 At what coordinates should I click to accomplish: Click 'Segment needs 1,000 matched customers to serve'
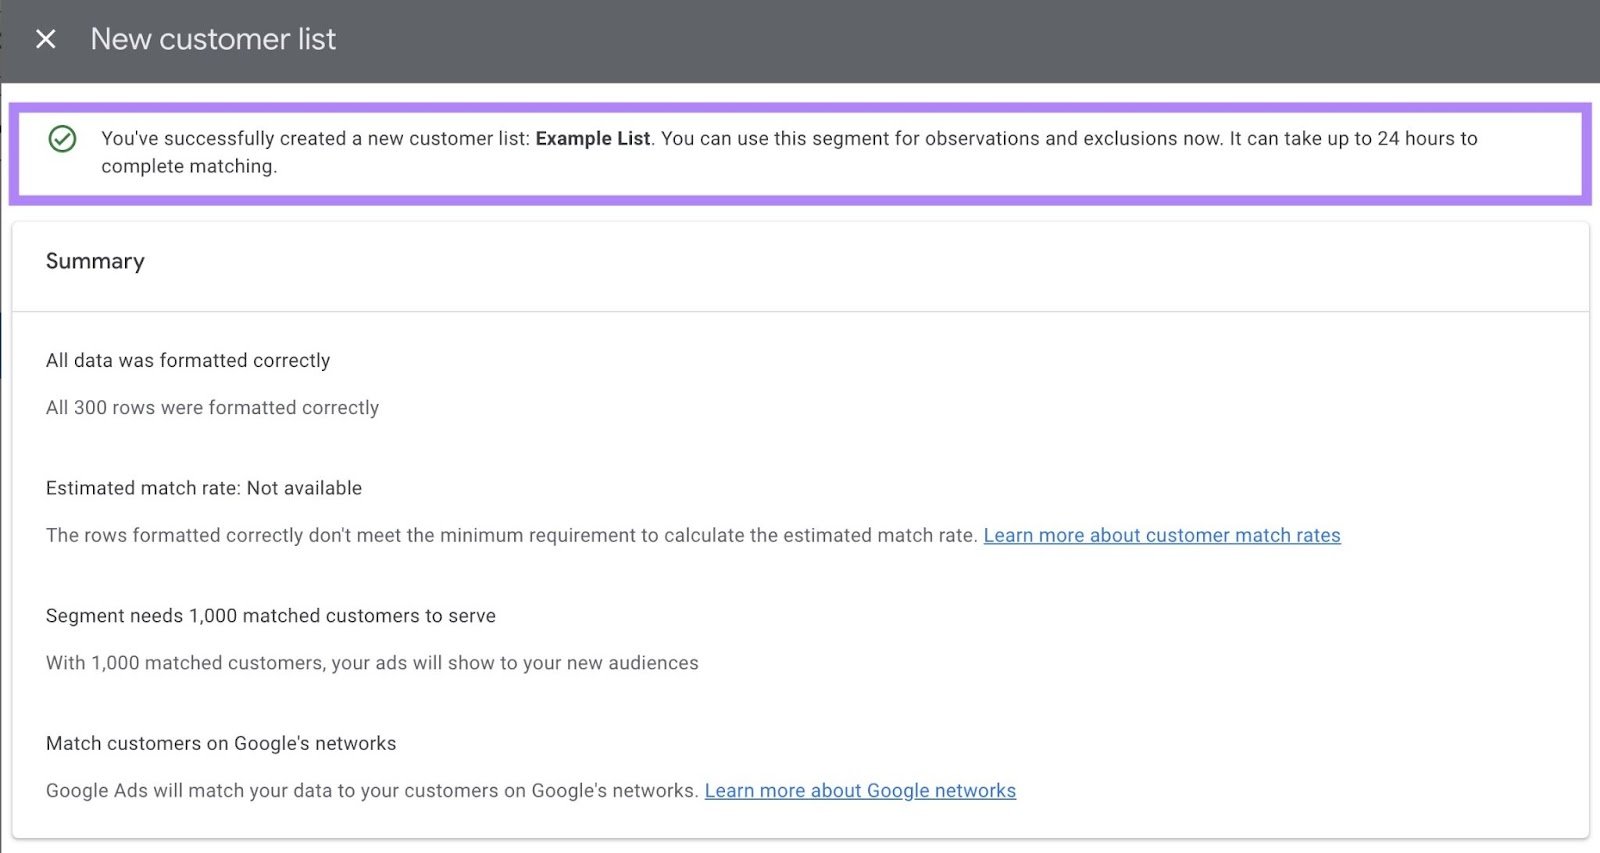(271, 616)
